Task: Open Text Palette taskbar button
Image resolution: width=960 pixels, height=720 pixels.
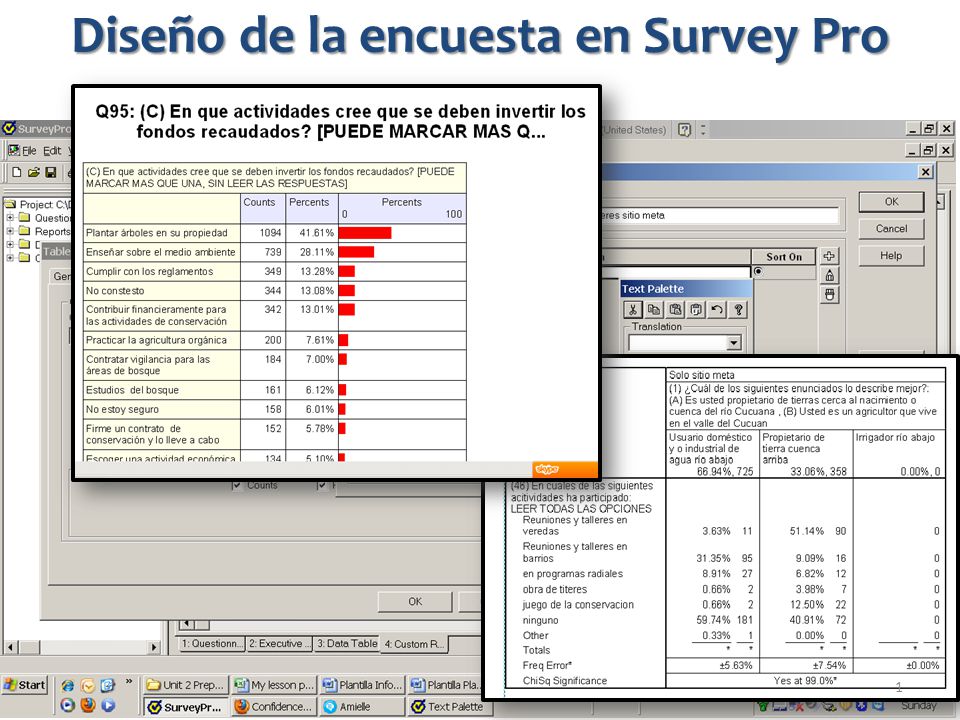Action: coord(449,707)
